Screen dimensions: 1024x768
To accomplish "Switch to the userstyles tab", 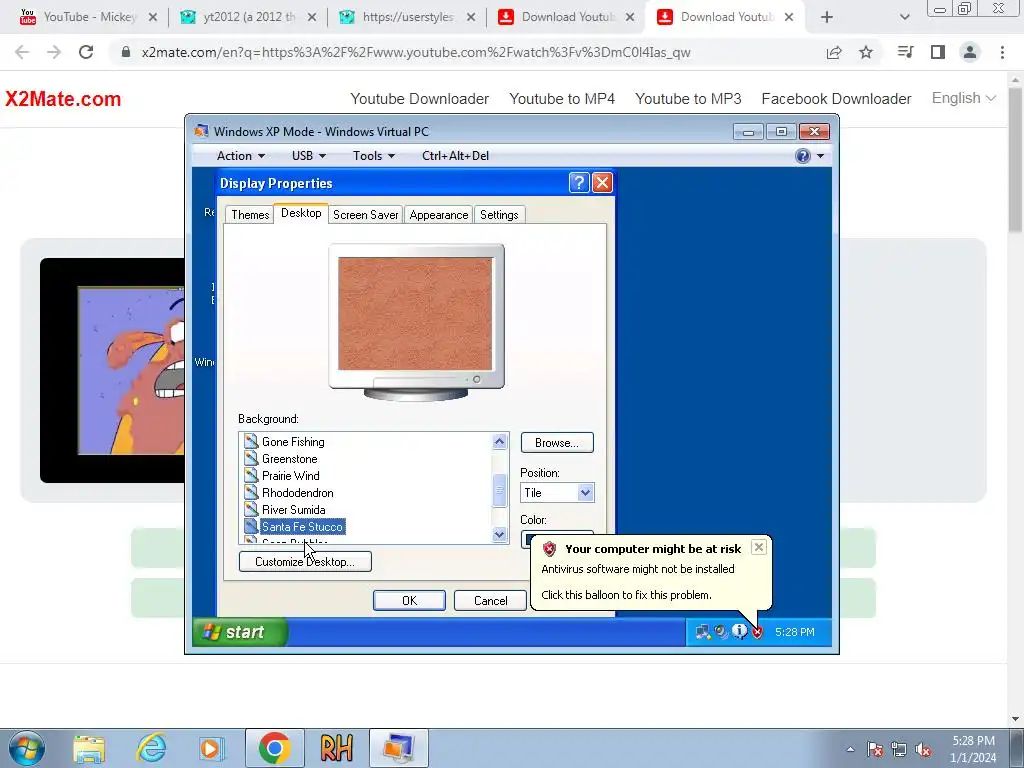I will coord(406,17).
